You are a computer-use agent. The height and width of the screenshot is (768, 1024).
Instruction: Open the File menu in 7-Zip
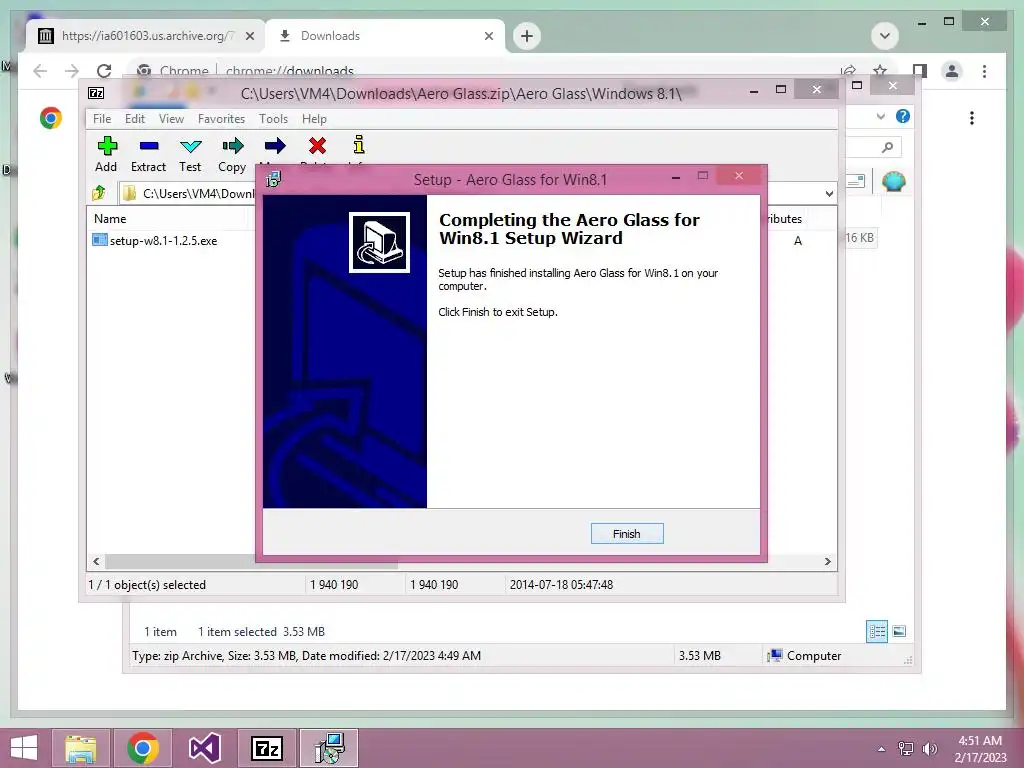click(x=102, y=119)
